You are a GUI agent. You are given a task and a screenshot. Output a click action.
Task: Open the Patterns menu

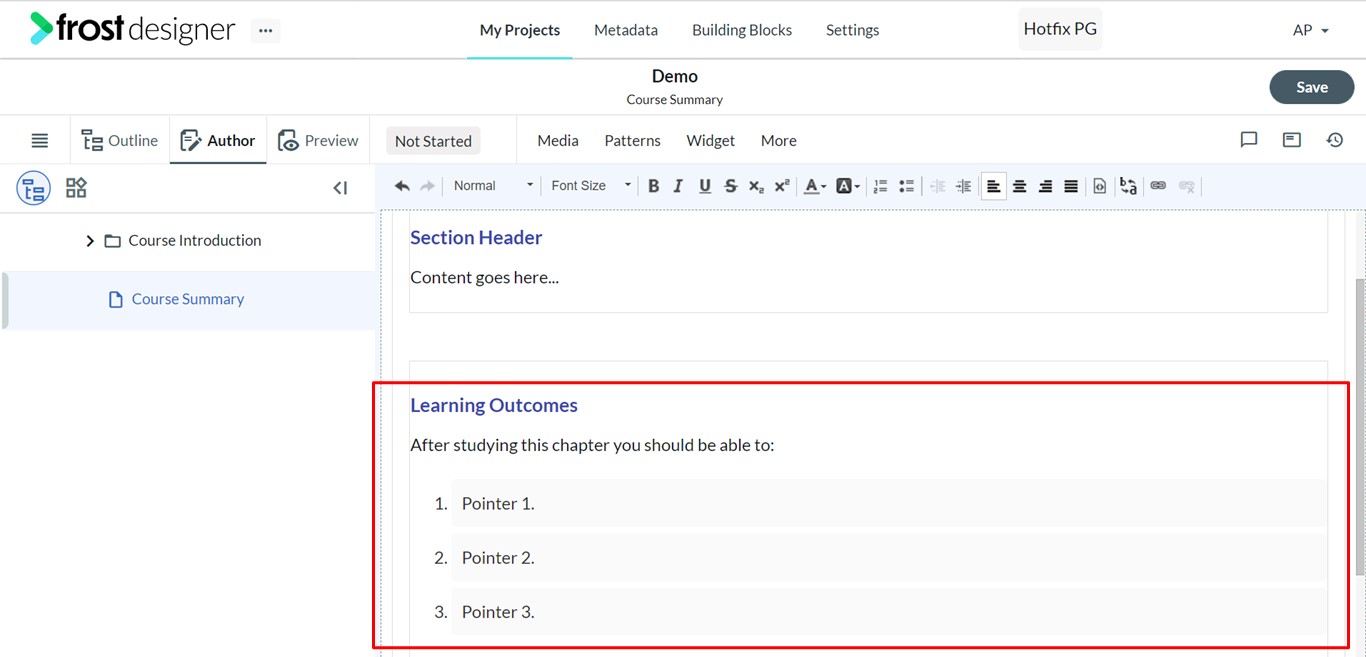point(633,141)
